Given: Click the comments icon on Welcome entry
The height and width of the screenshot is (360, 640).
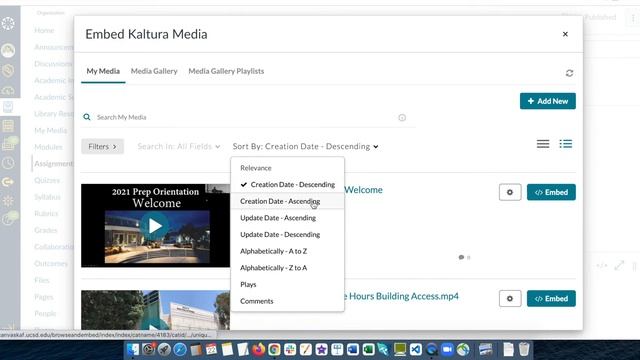Looking at the screenshot, I should click(461, 257).
